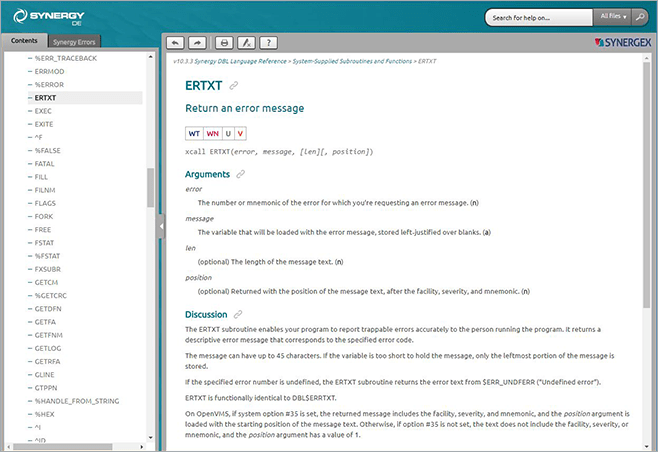Screen dimensions: 658x452
Task: Click the contents pane vertical scrollbar thumb
Action: tap(151, 188)
